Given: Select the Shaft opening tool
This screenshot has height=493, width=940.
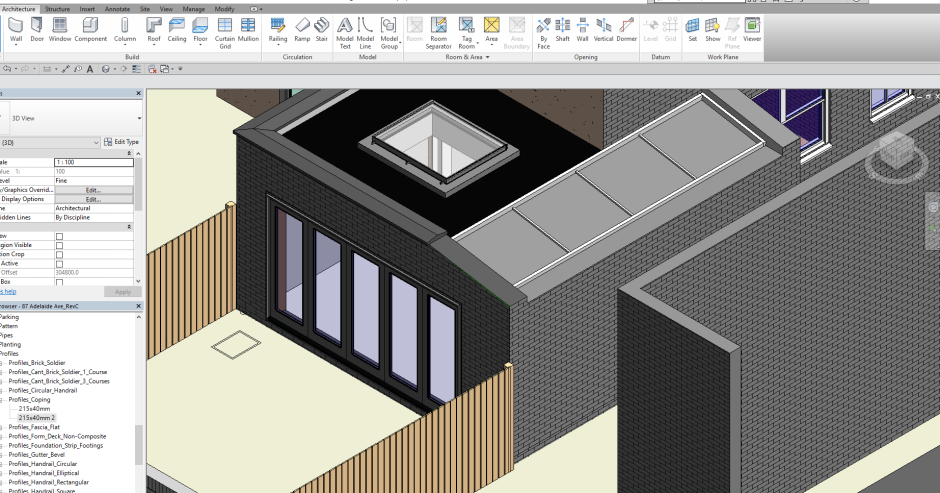Looking at the screenshot, I should (562, 30).
